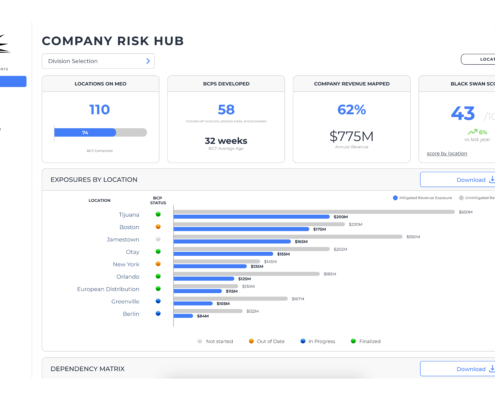Viewport: 495px width, 400px height.
Task: Click Greenville's gray $167M unmitigated bar
Action: 231,299
